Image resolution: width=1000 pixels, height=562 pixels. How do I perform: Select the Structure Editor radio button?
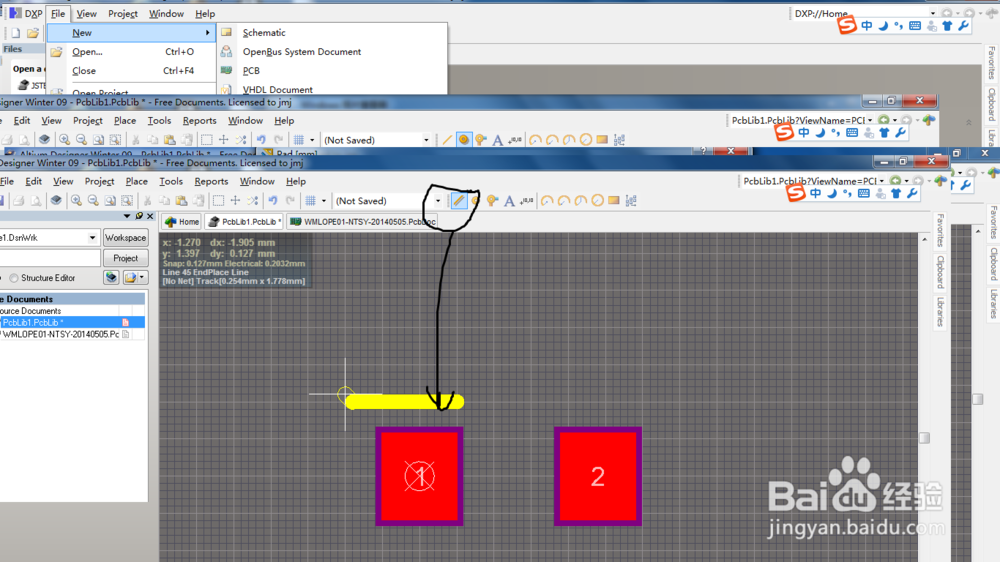pyautogui.click(x=13, y=278)
